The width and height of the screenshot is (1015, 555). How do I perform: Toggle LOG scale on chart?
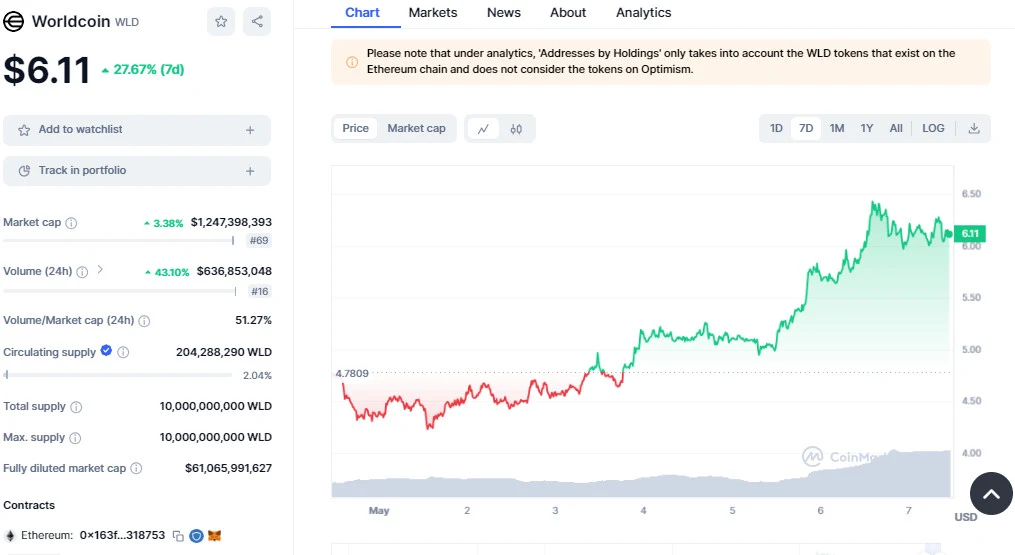tap(933, 128)
